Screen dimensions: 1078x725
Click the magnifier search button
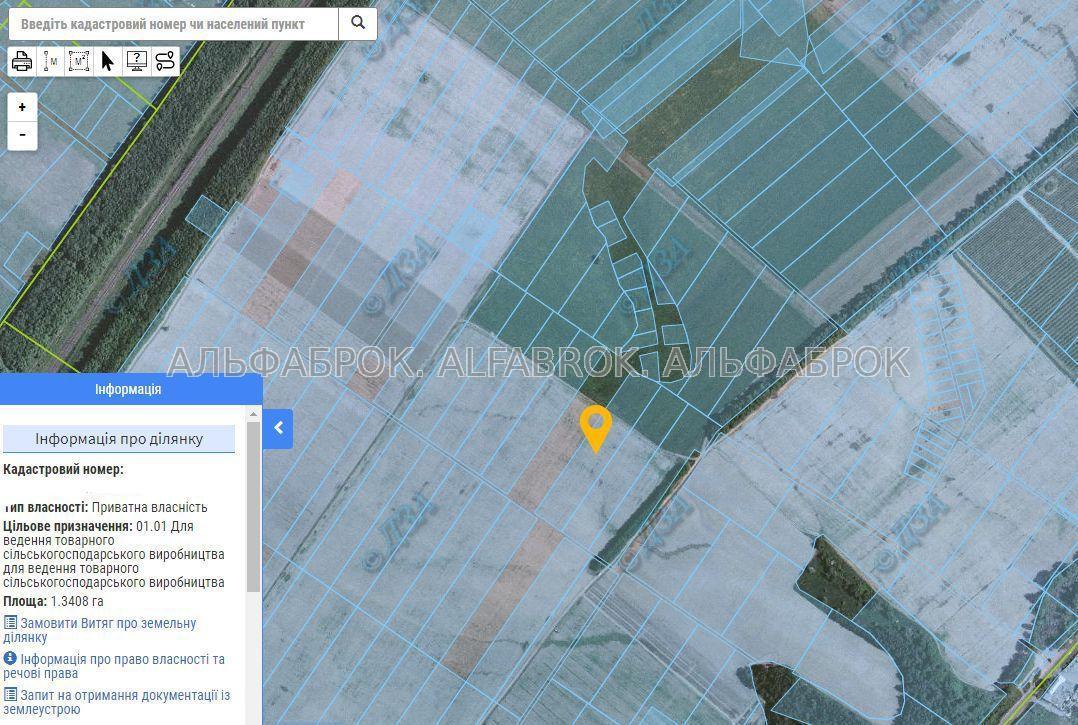(x=358, y=23)
